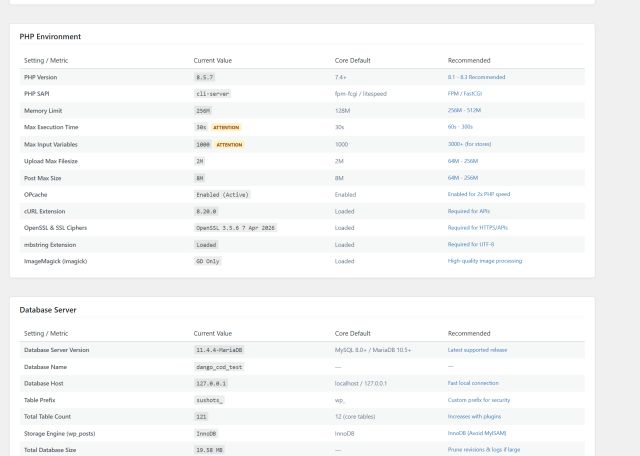The height and width of the screenshot is (456, 640).
Task: Select the 'cURL Extension' row label
Action: [44, 211]
